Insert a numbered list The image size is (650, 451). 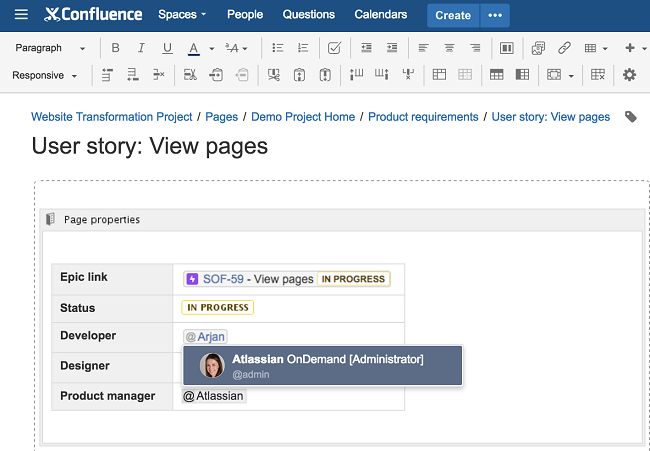[x=303, y=48]
